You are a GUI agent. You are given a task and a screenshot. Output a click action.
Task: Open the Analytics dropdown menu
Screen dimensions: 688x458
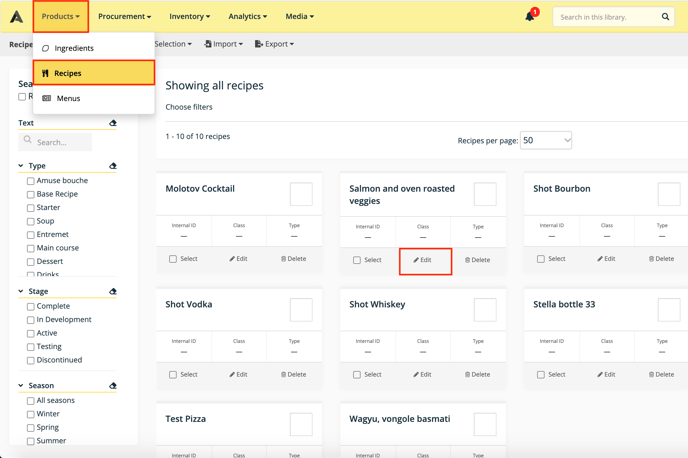(x=247, y=16)
